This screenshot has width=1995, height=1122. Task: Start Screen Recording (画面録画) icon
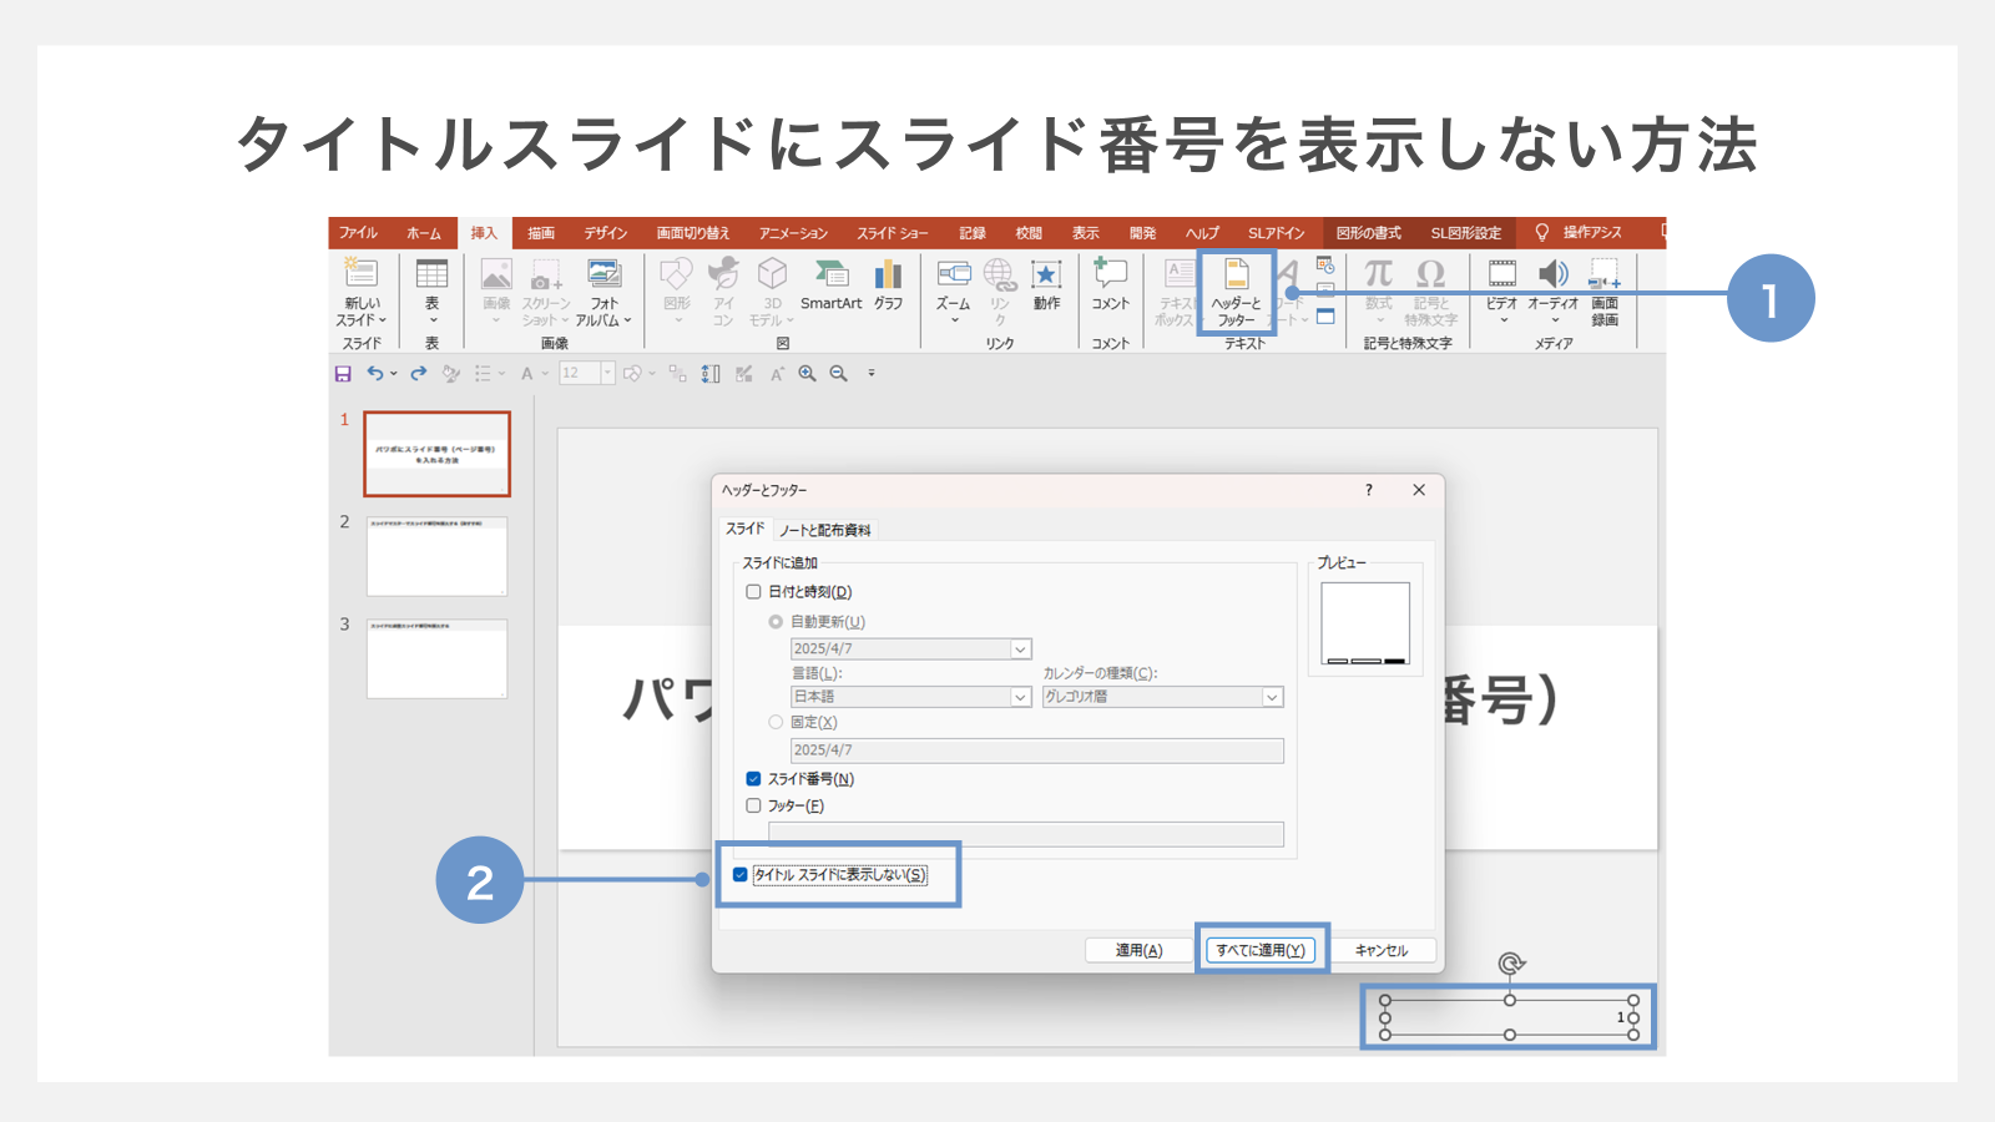click(1604, 274)
